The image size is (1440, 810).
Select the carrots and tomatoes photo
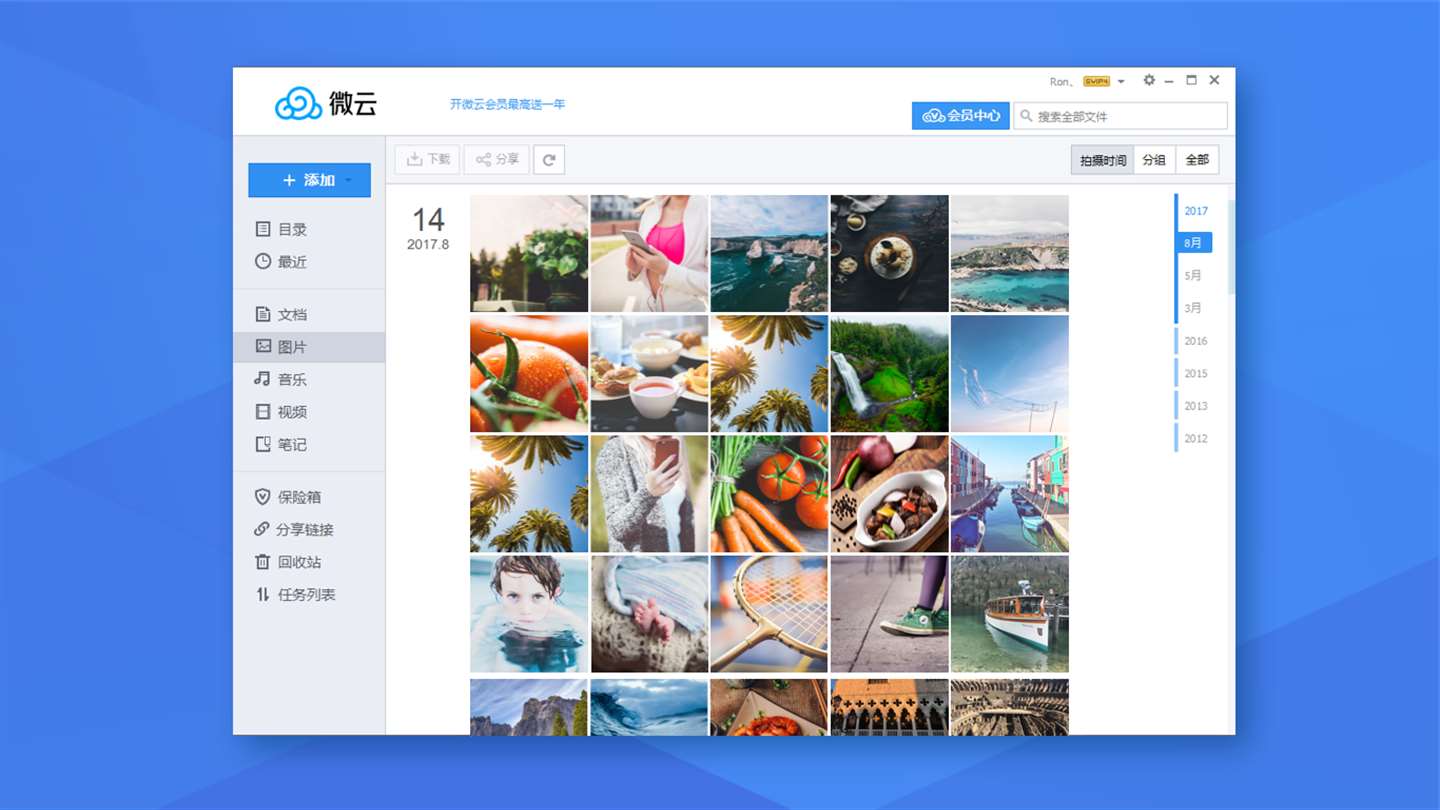769,494
